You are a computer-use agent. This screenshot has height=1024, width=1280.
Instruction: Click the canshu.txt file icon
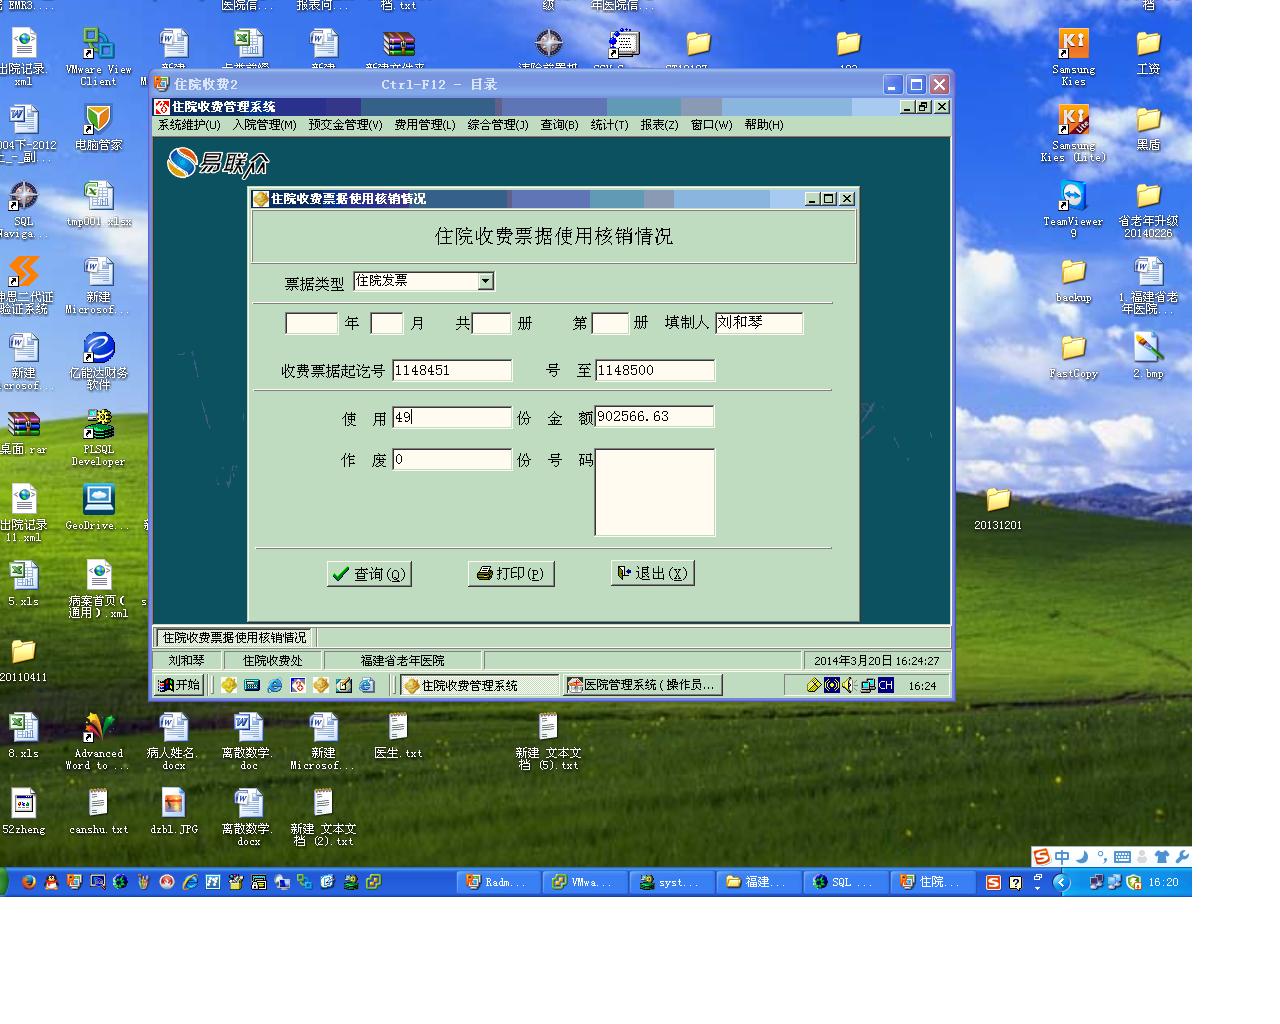pyautogui.click(x=98, y=811)
